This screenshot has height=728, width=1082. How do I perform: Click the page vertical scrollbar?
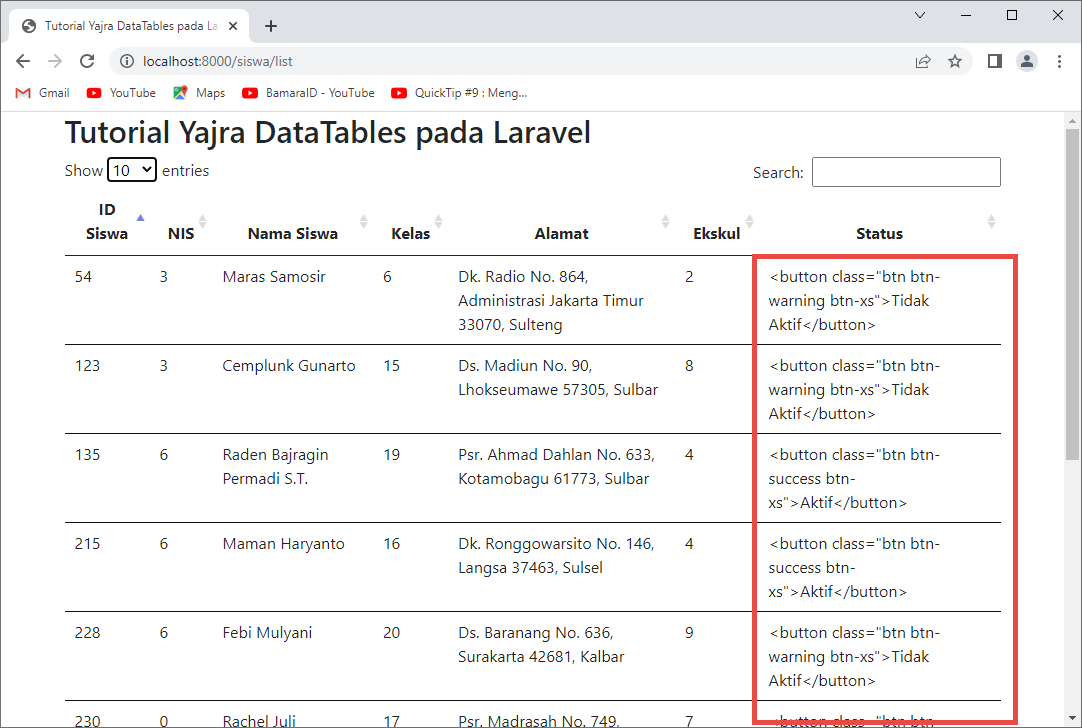click(1072, 290)
